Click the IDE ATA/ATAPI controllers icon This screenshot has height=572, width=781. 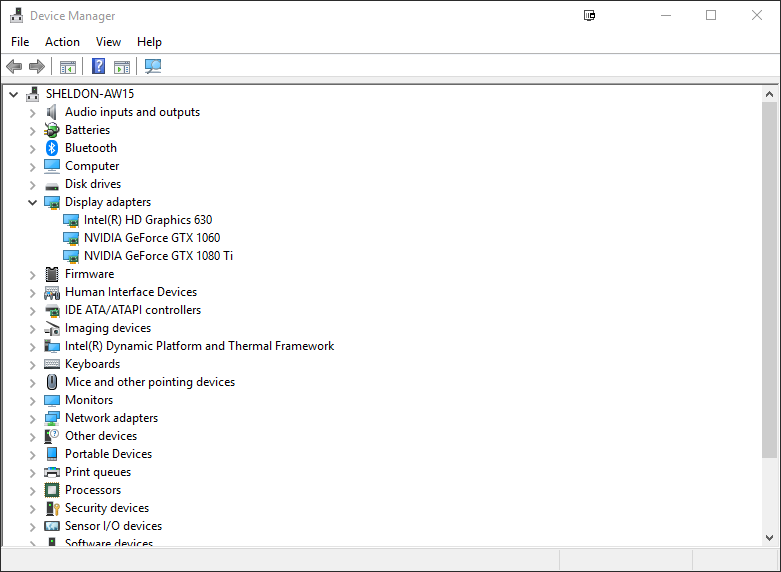pos(52,310)
